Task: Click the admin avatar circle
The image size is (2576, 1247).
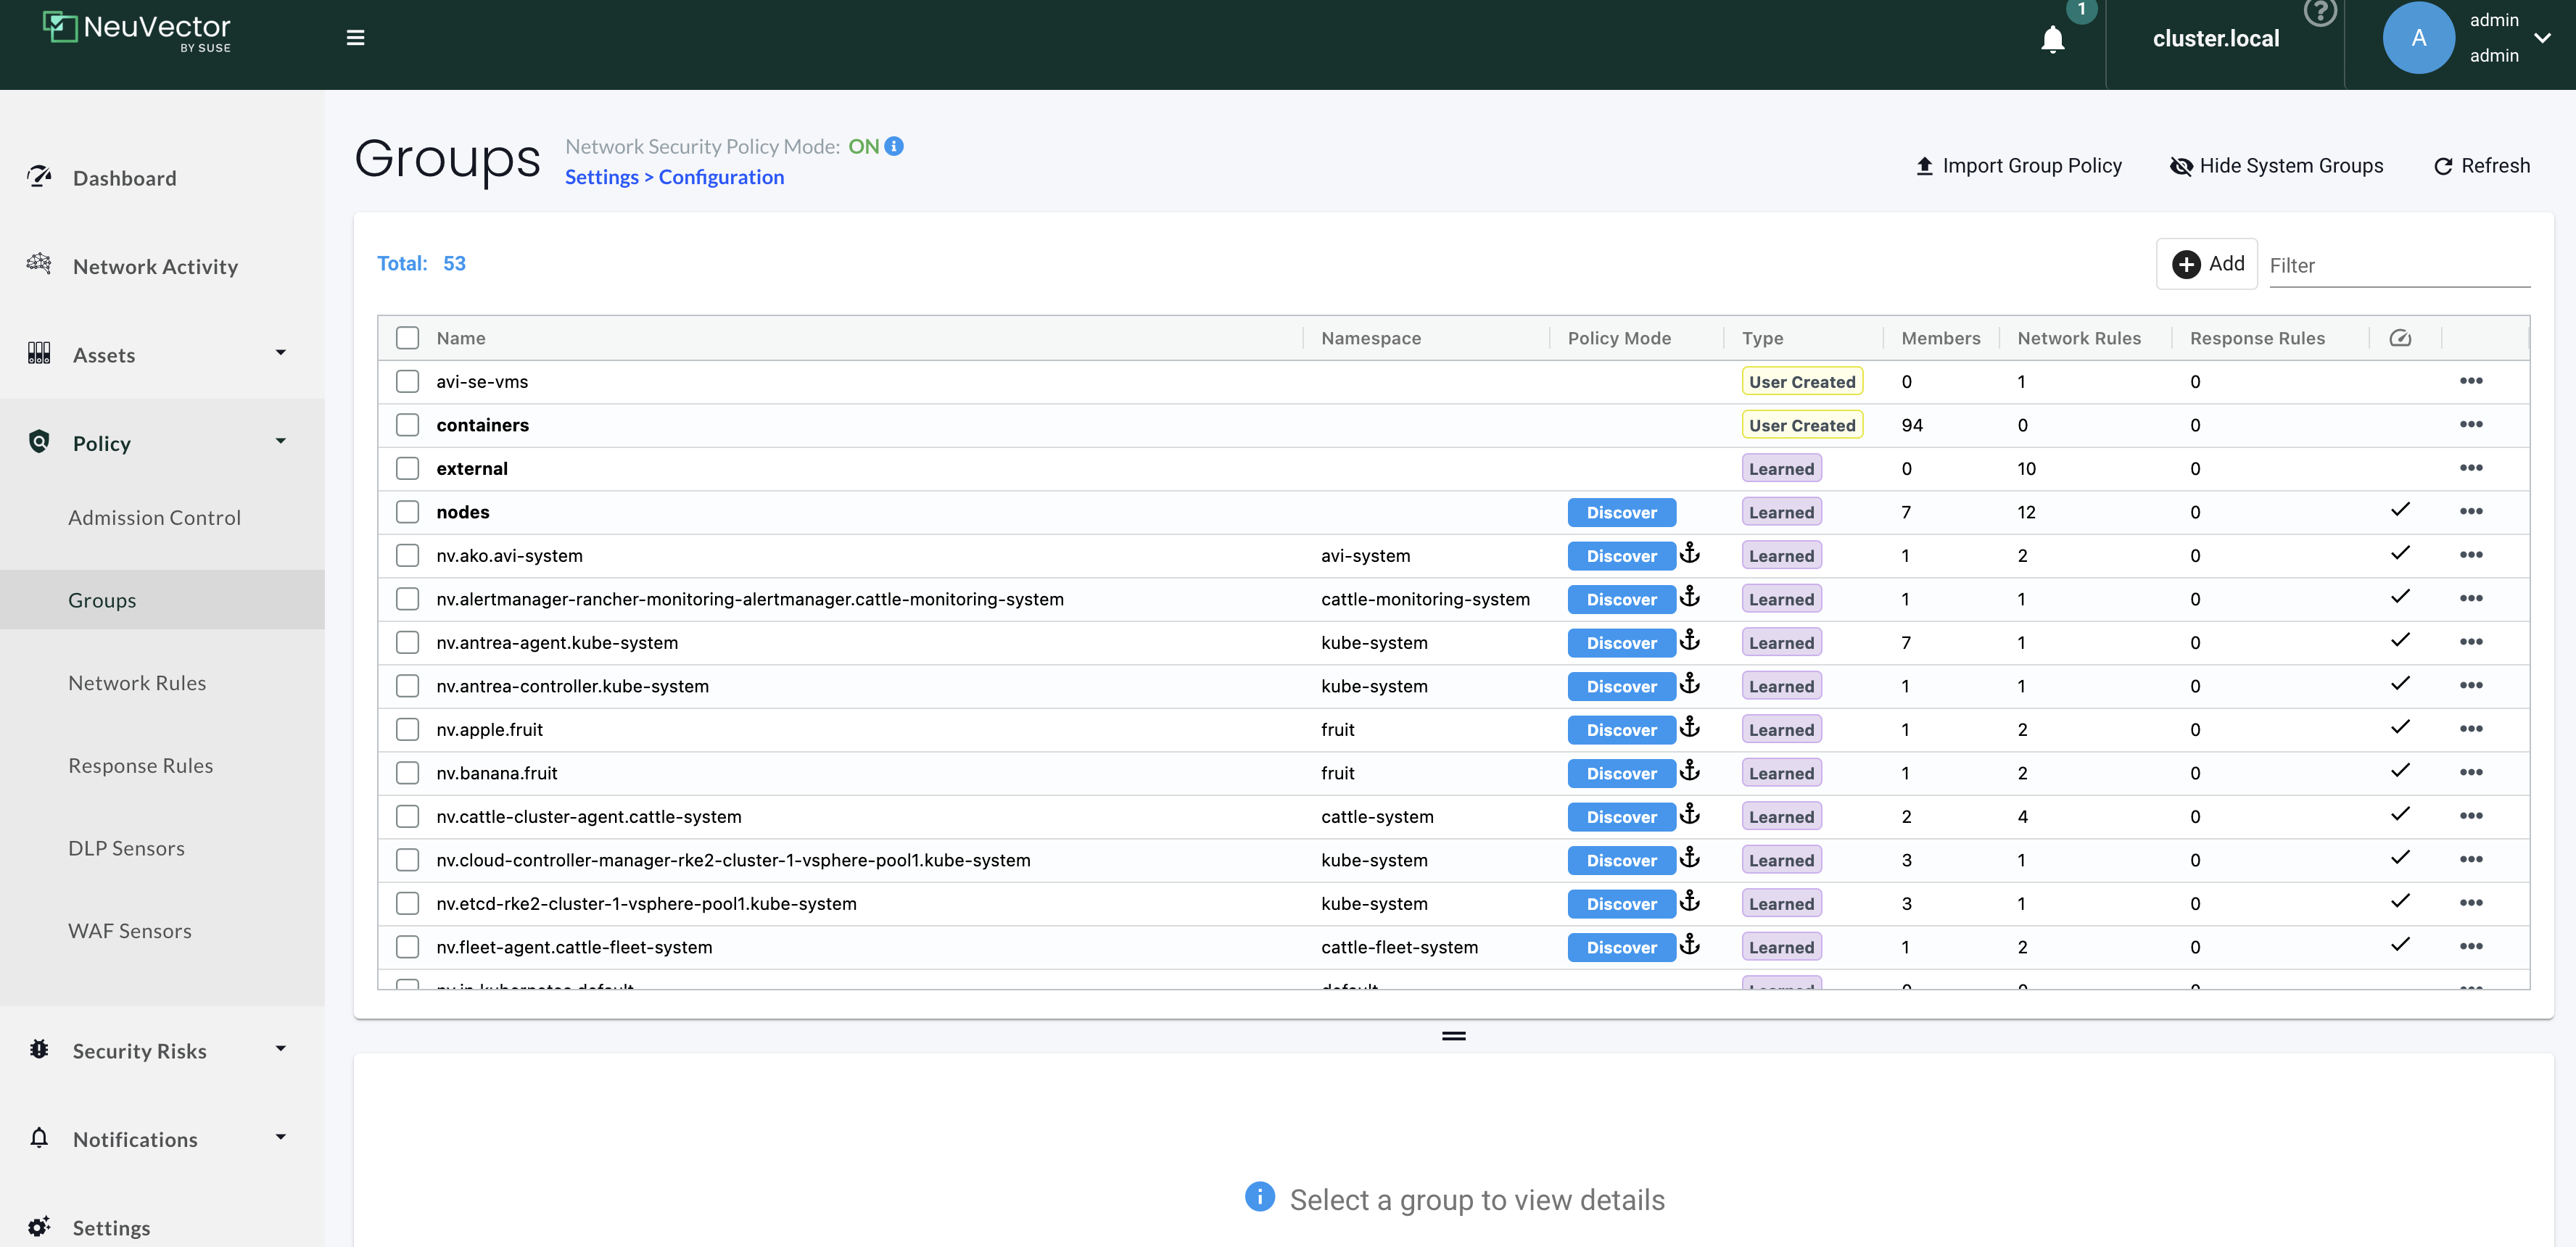Action: pyautogui.click(x=2418, y=38)
